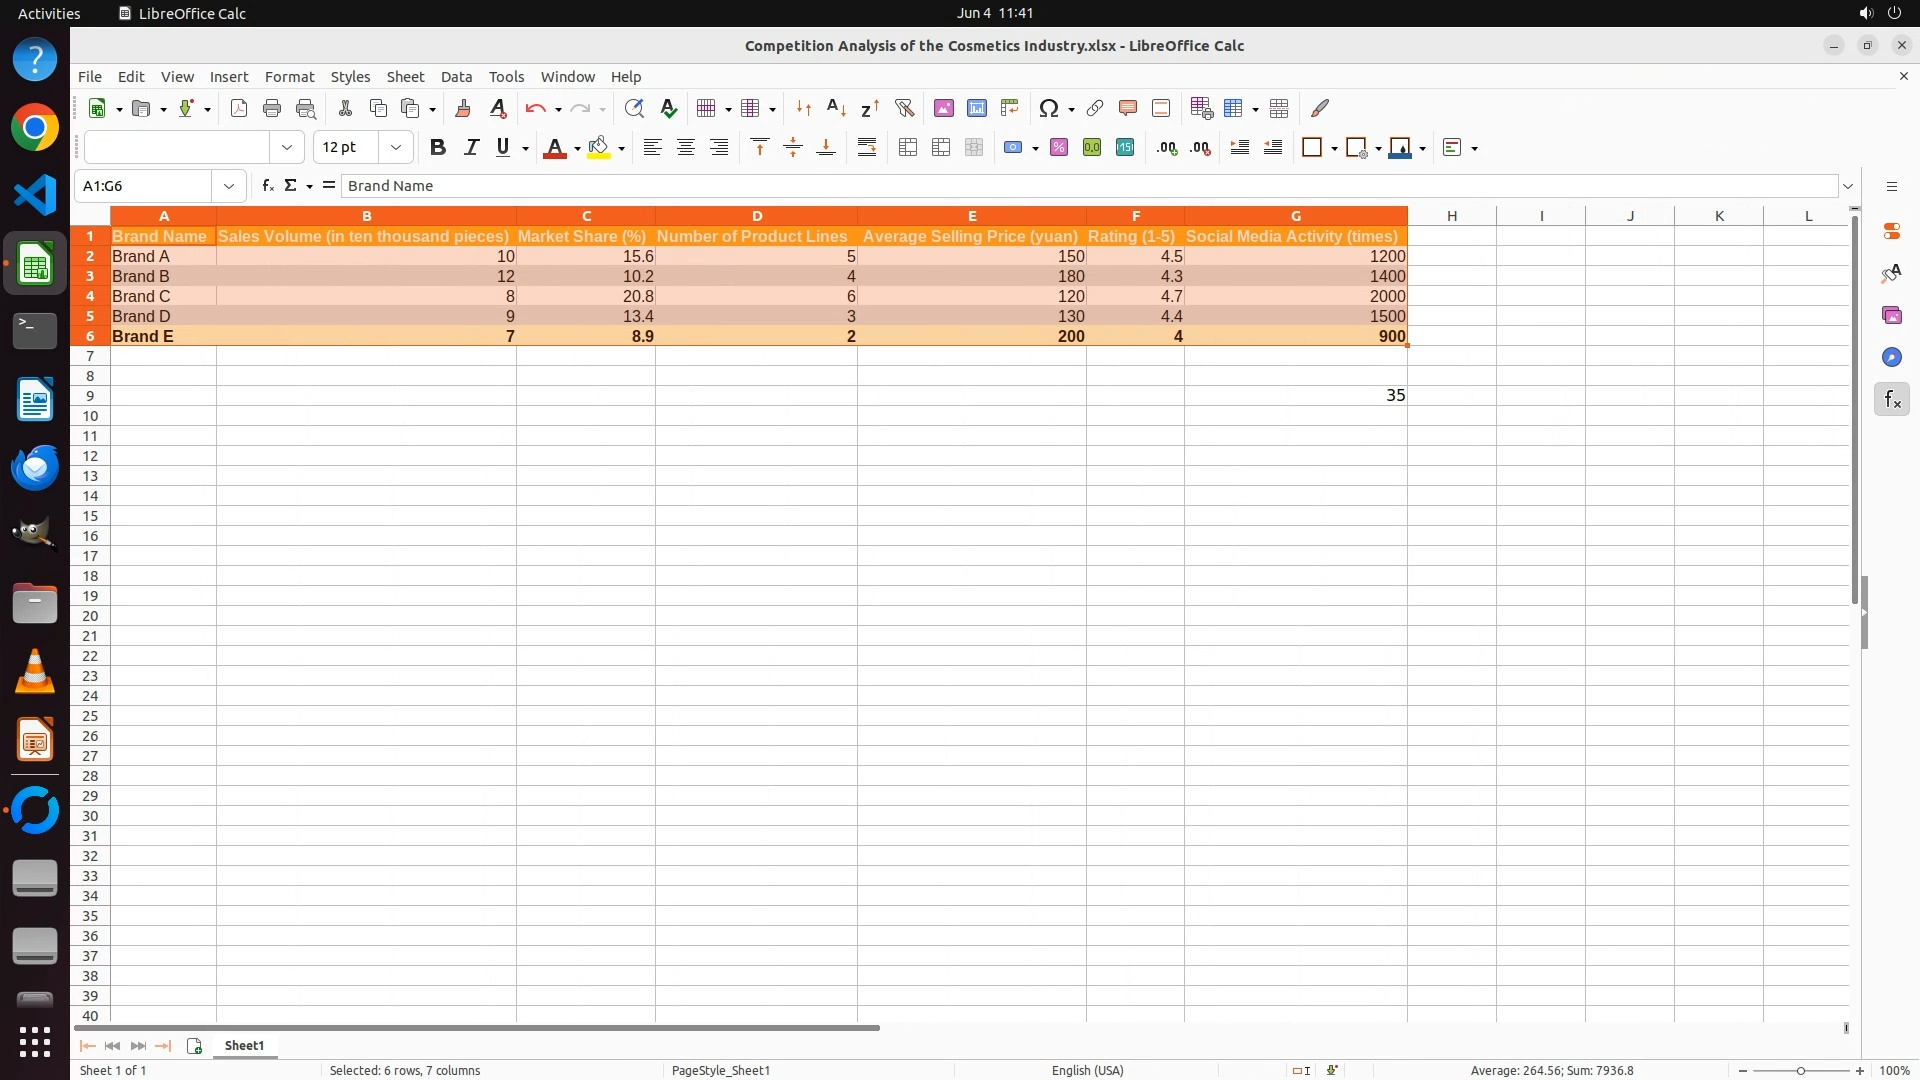Click Format as Percent icon

[x=1059, y=148]
